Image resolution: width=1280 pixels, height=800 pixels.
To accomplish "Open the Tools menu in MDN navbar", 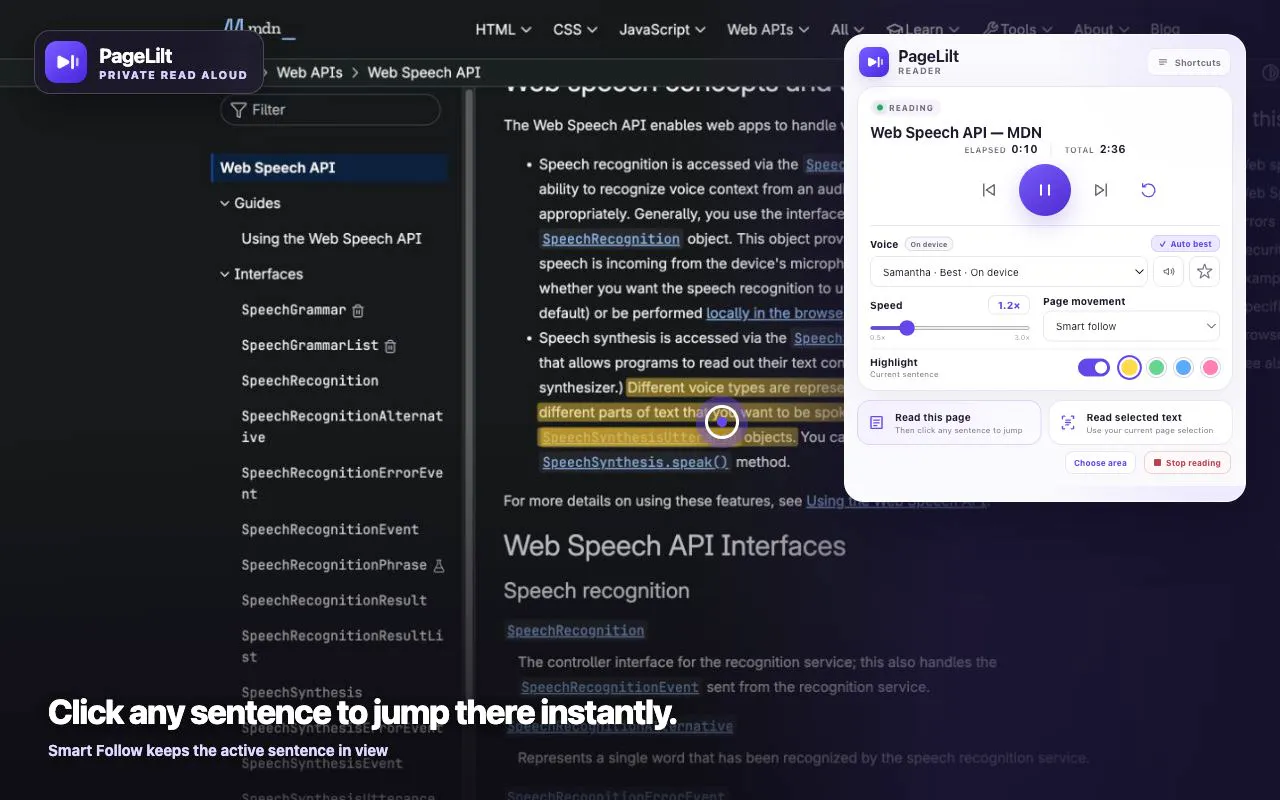I will point(1017,30).
